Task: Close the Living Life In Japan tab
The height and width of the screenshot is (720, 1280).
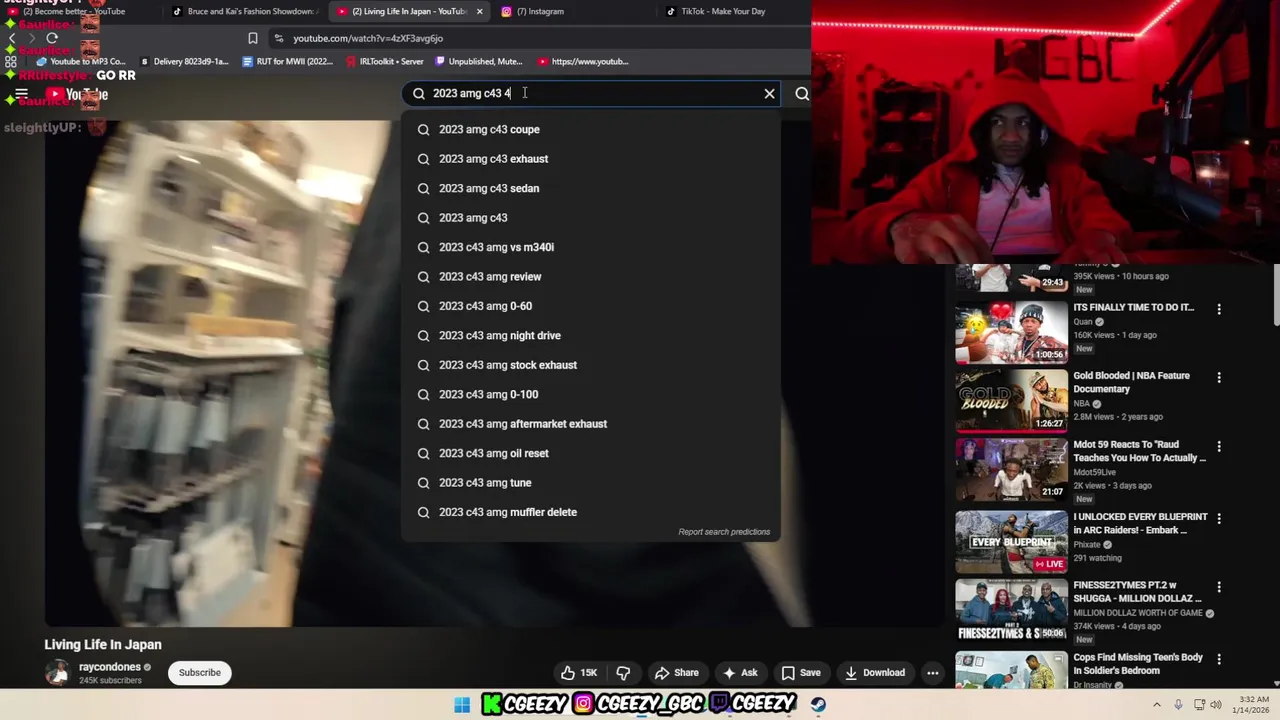Action: (480, 11)
